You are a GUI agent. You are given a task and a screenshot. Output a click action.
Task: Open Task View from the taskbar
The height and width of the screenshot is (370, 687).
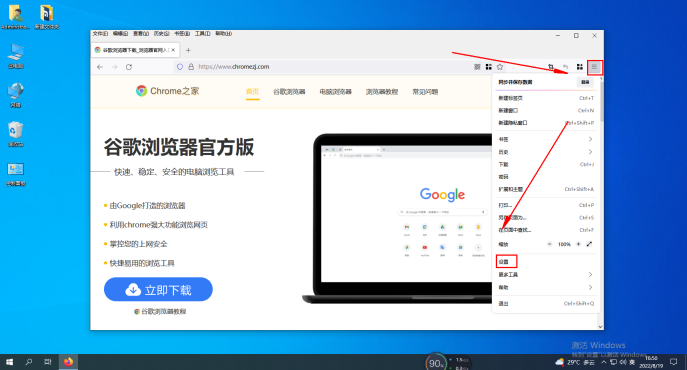[x=48, y=362]
